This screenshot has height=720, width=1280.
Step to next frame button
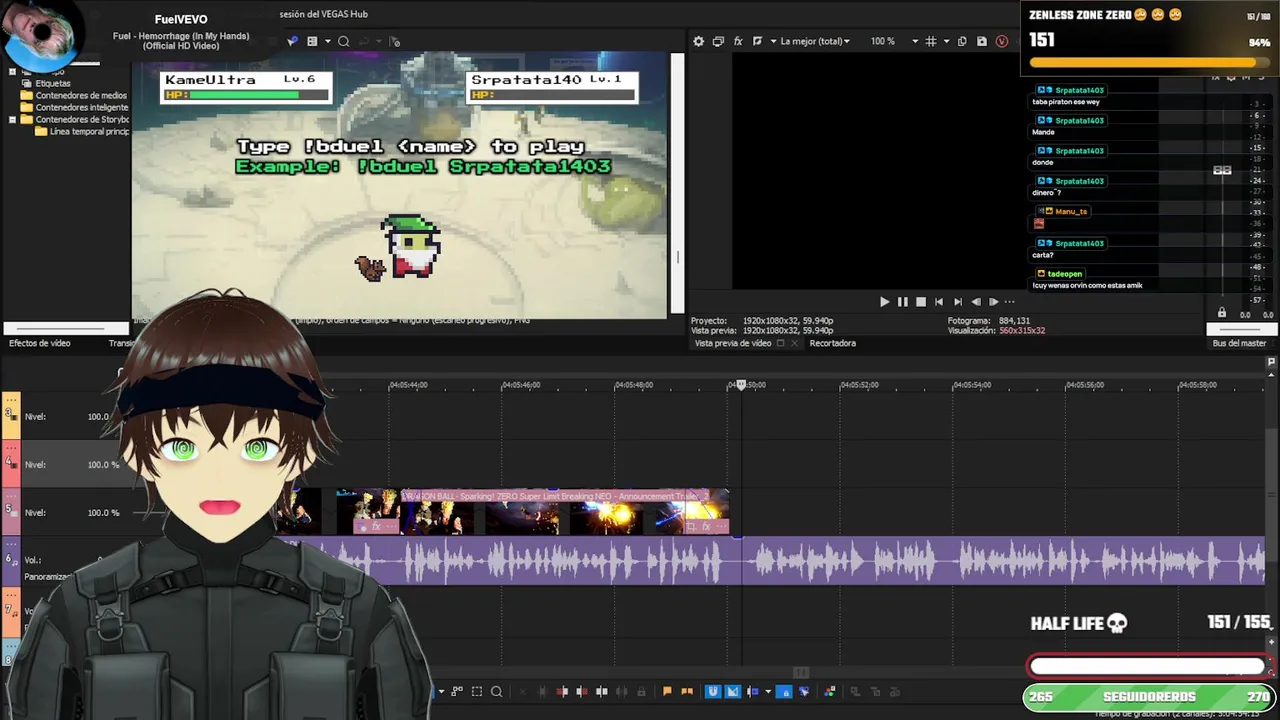coord(993,301)
